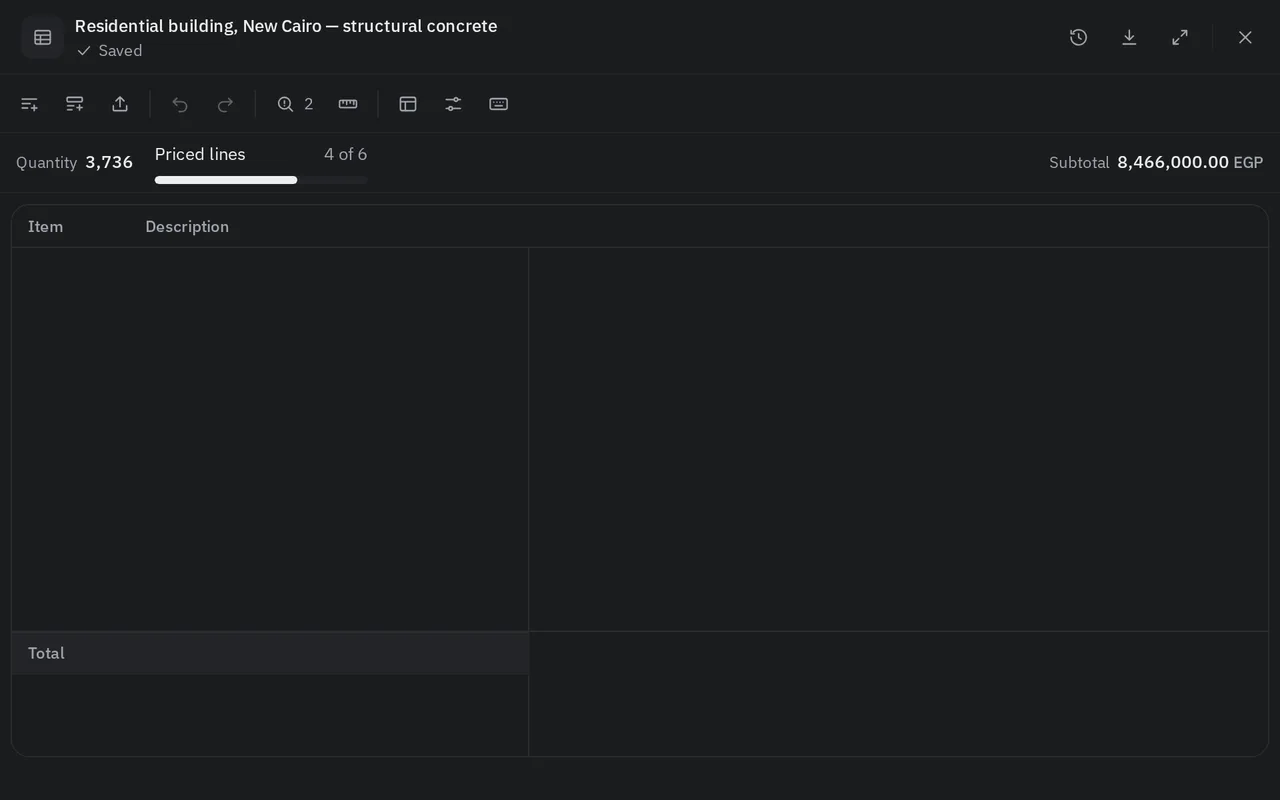
Task: Show keyboard shortcuts
Action: (x=499, y=104)
